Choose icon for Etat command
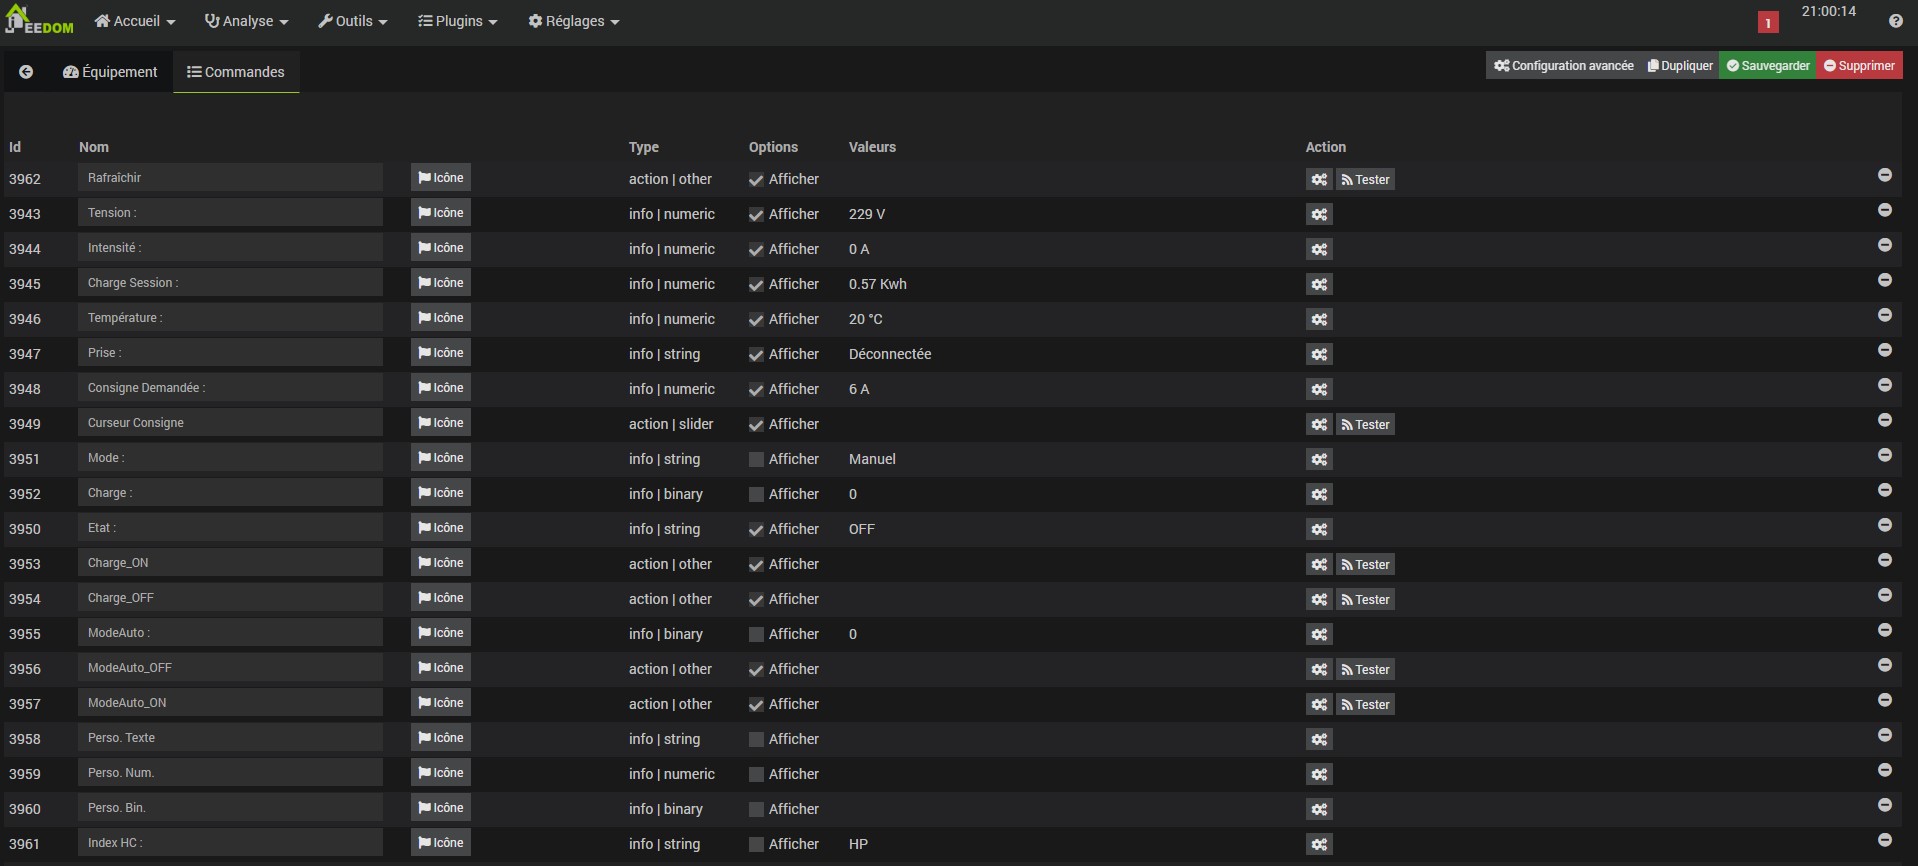The image size is (1918, 866). [441, 528]
